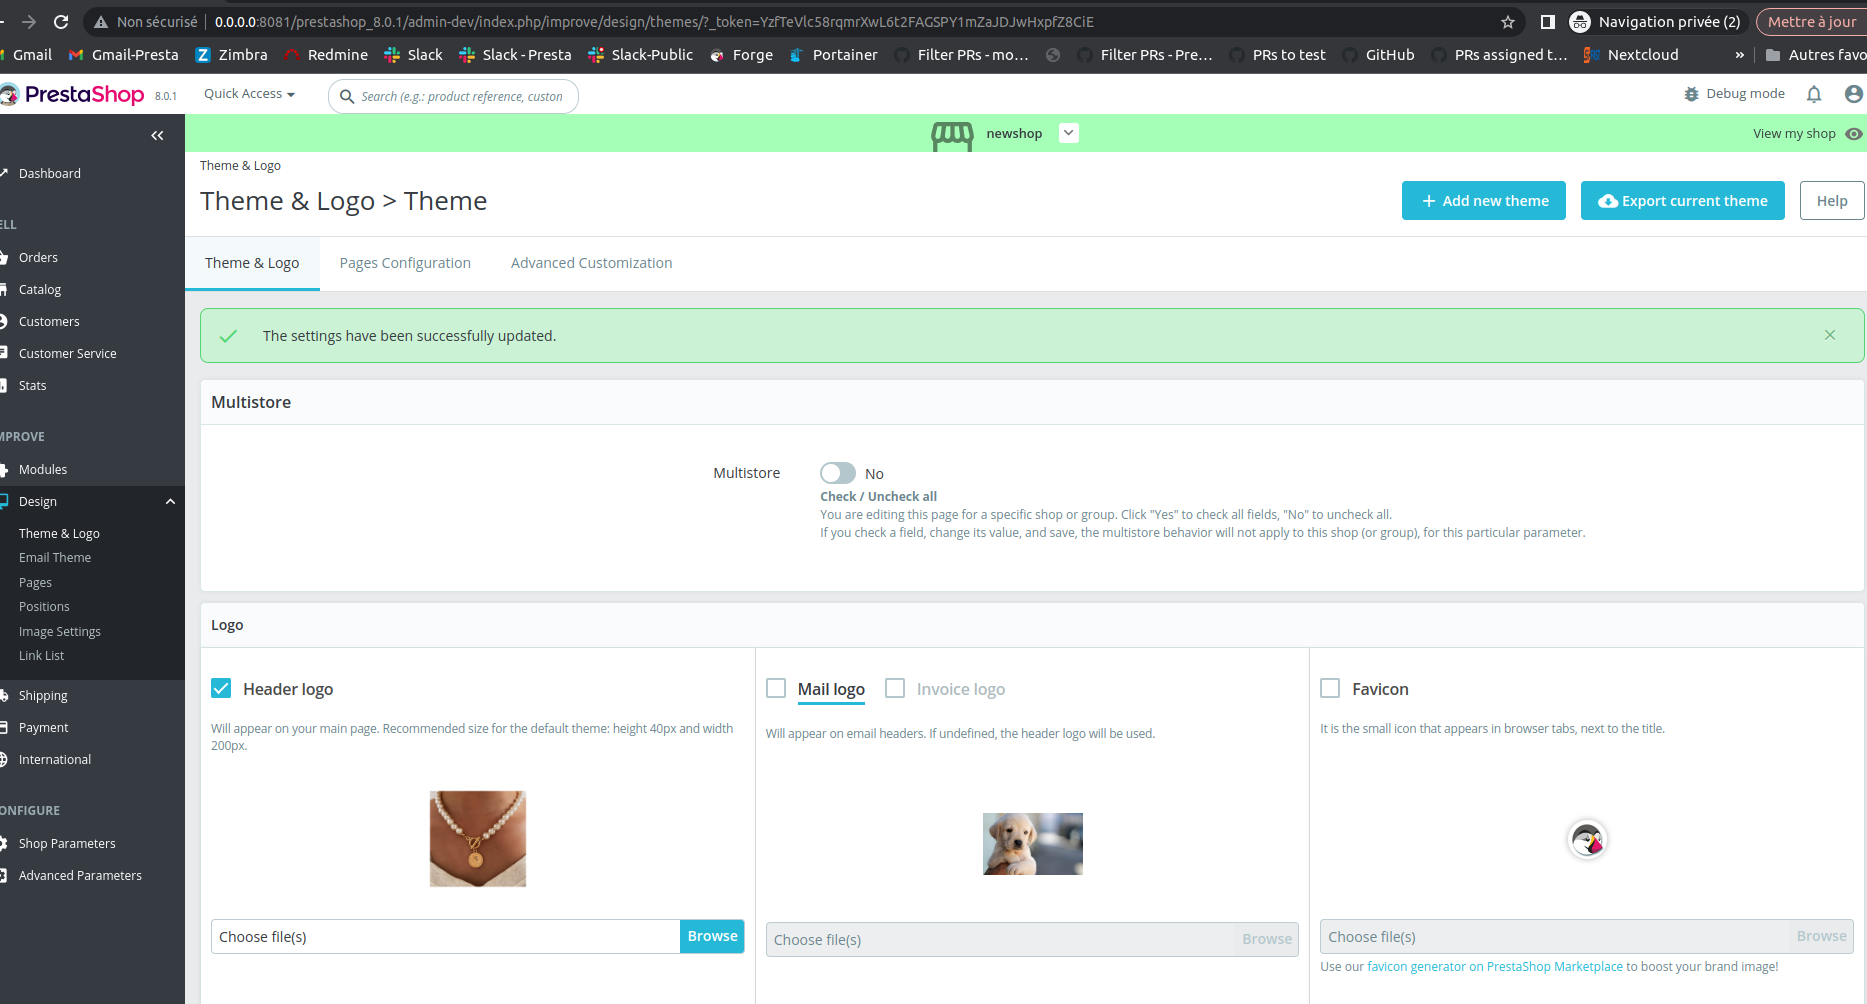Open the admin profile account icon
This screenshot has height=1004, width=1867.
[x=1852, y=93]
